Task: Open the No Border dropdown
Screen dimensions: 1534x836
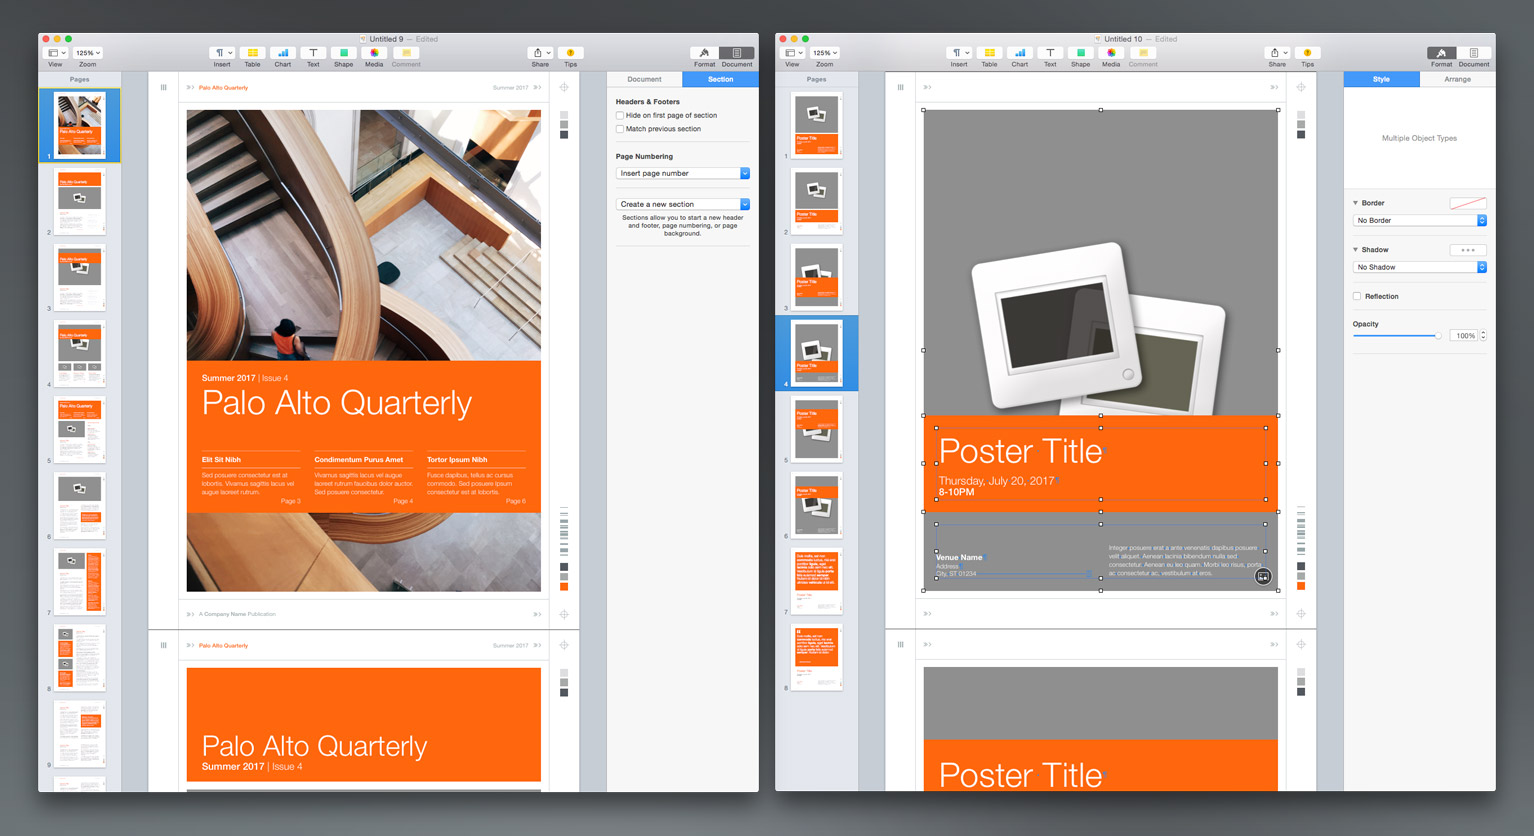Action: (1419, 220)
